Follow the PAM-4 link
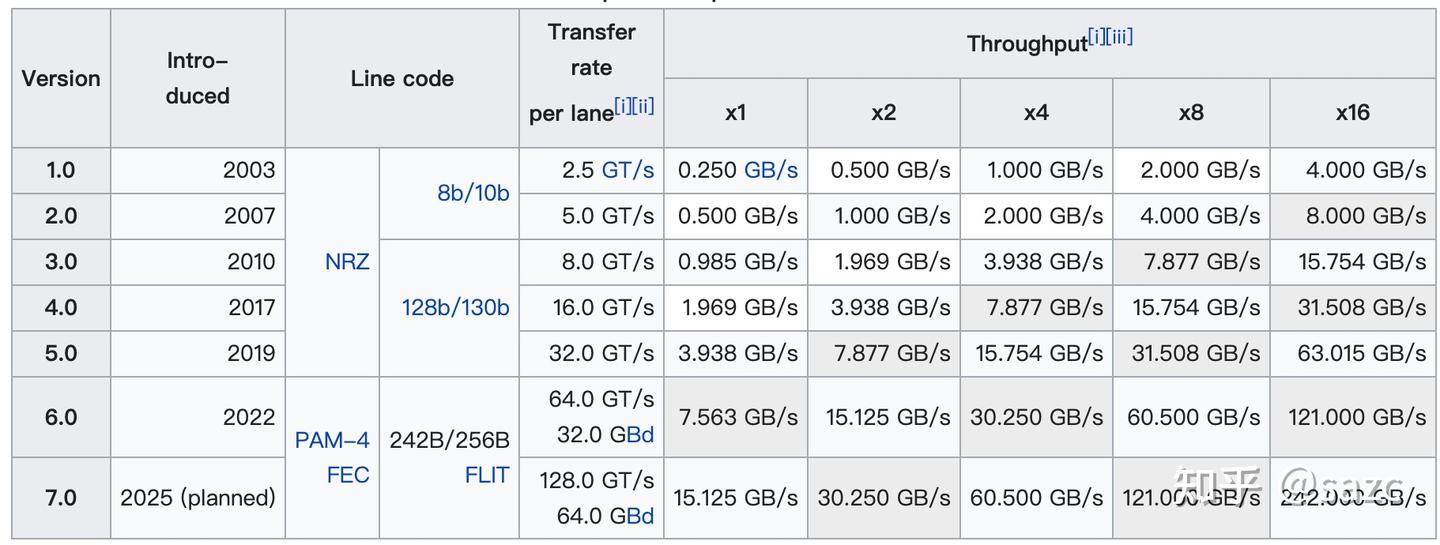Viewport: 1440px width, 545px height. pos(332,440)
